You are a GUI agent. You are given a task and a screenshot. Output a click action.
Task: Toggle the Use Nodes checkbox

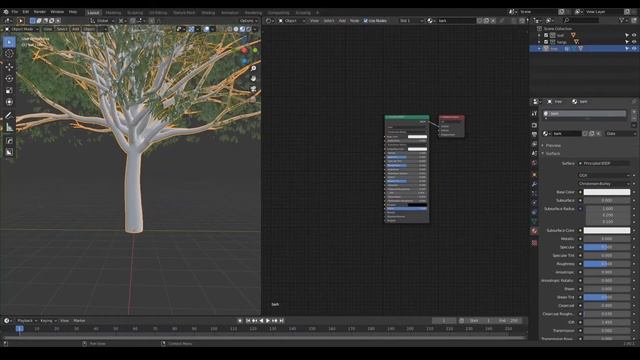366,20
